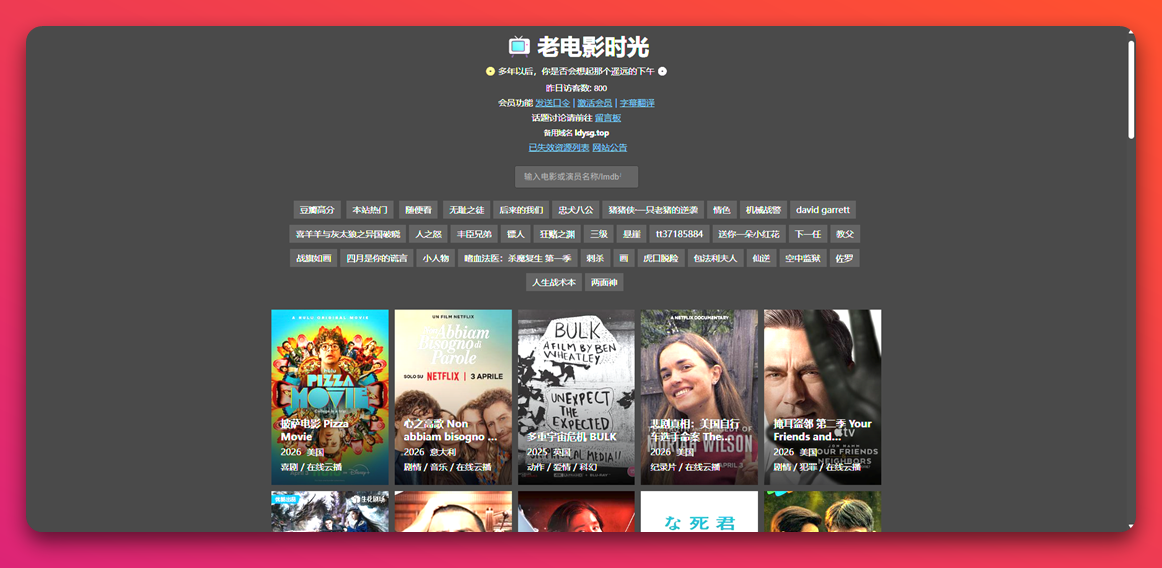Select the single-character 画 tag

(x=624, y=259)
